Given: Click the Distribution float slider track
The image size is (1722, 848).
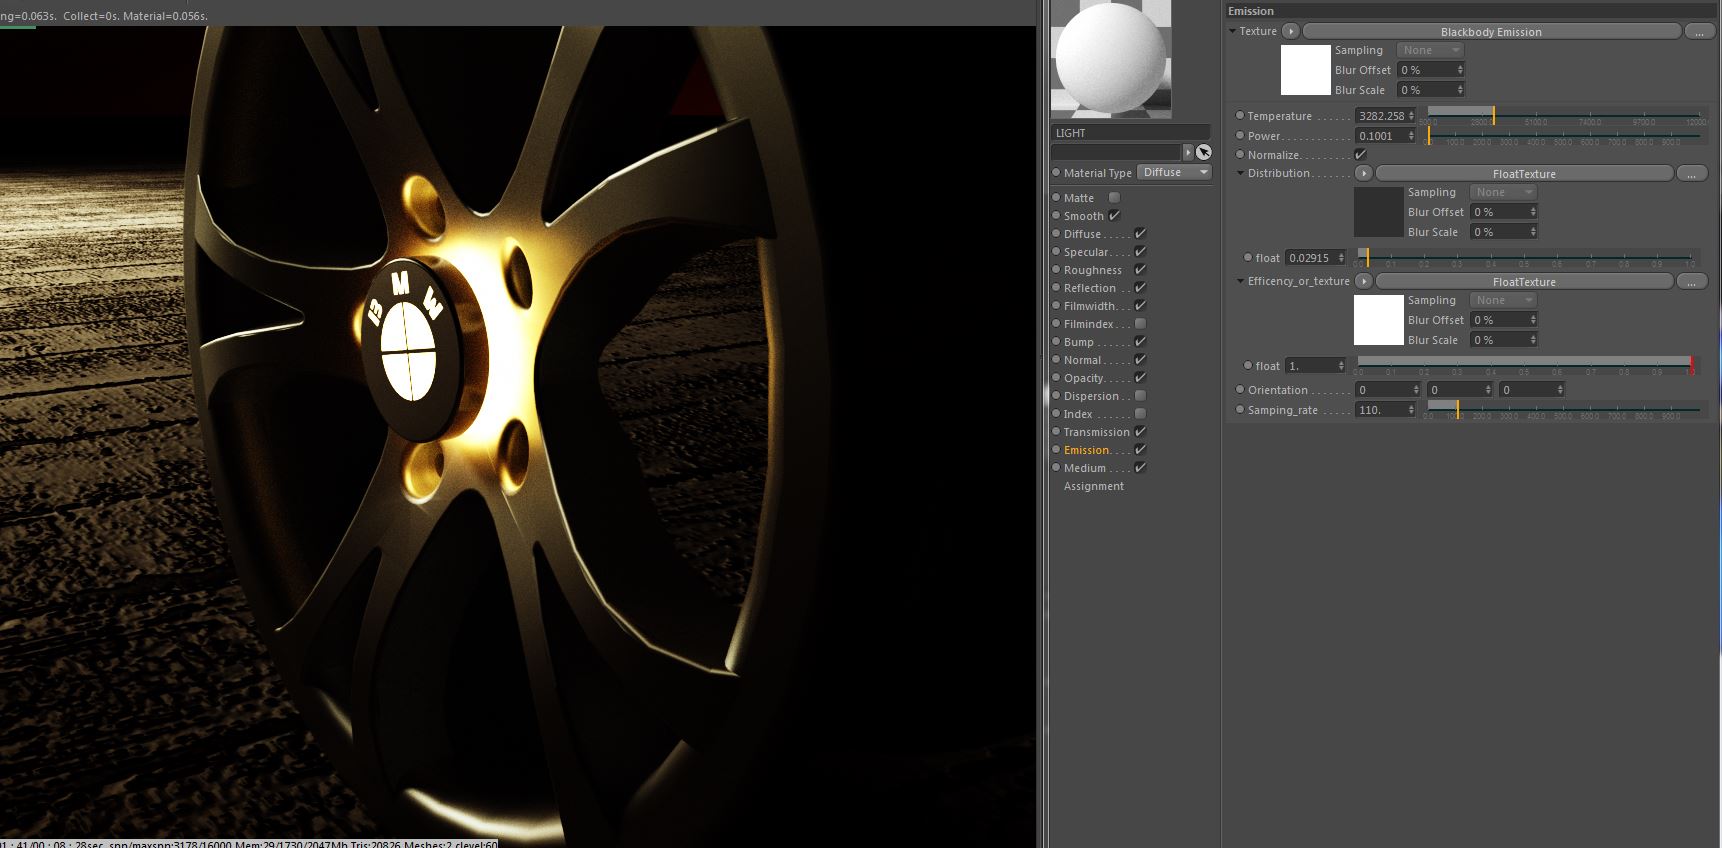Looking at the screenshot, I should [x=1526, y=258].
